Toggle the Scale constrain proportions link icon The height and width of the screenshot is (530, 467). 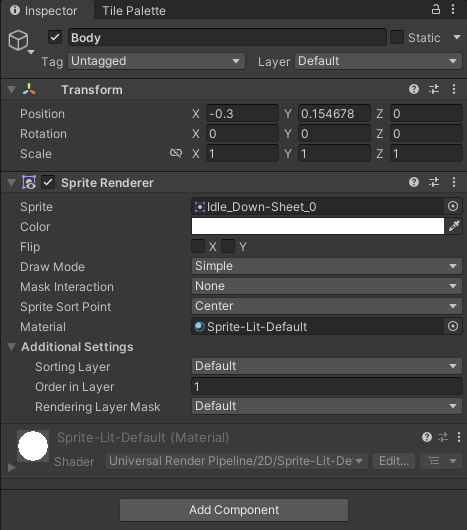[176, 153]
